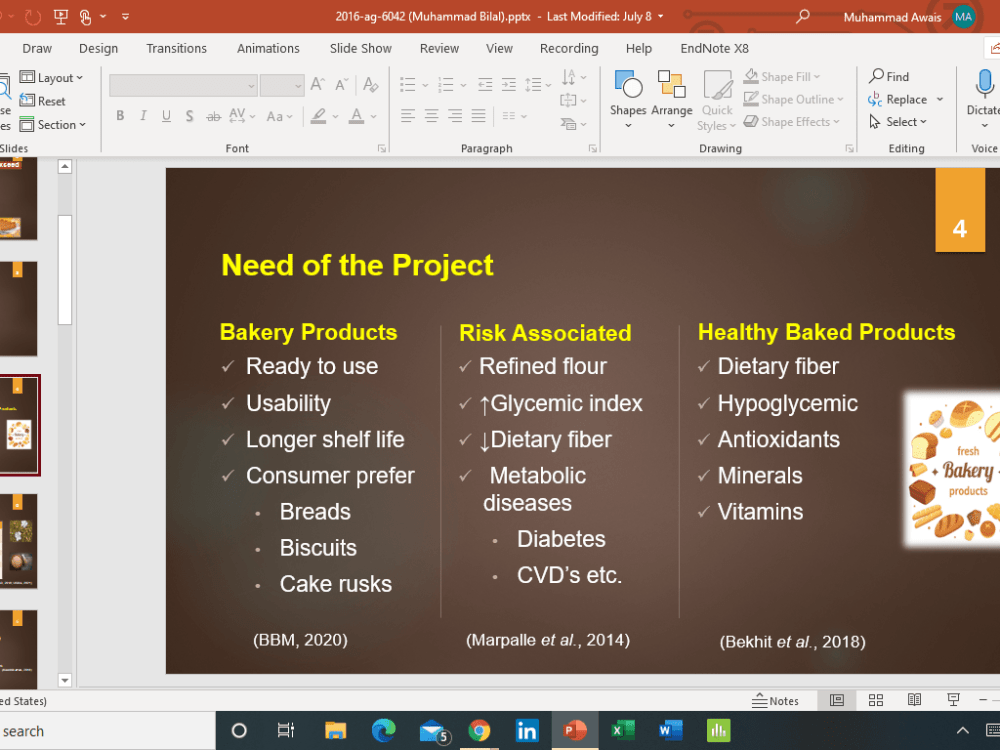Apply font color swatch
This screenshot has width=1000, height=750.
pos(357,116)
